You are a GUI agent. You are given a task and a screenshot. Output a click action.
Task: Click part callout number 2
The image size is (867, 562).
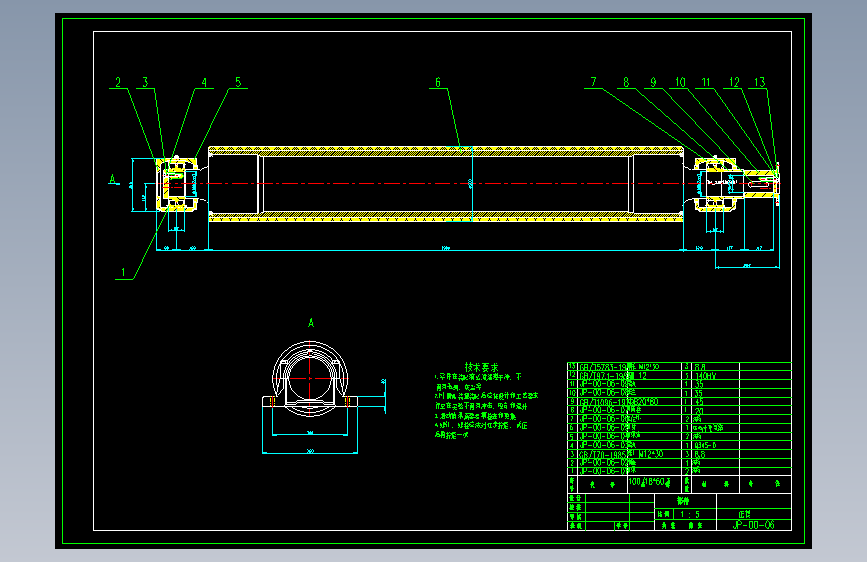coord(118,82)
